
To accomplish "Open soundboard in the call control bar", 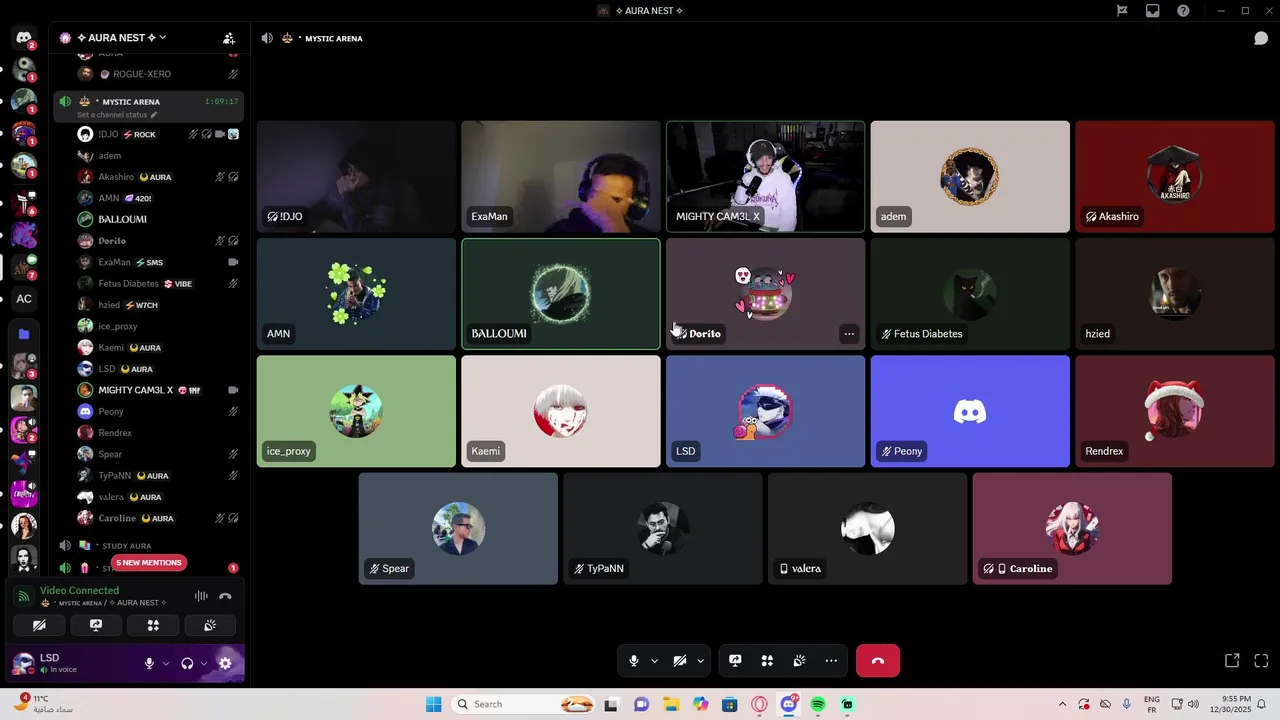I will coord(799,661).
